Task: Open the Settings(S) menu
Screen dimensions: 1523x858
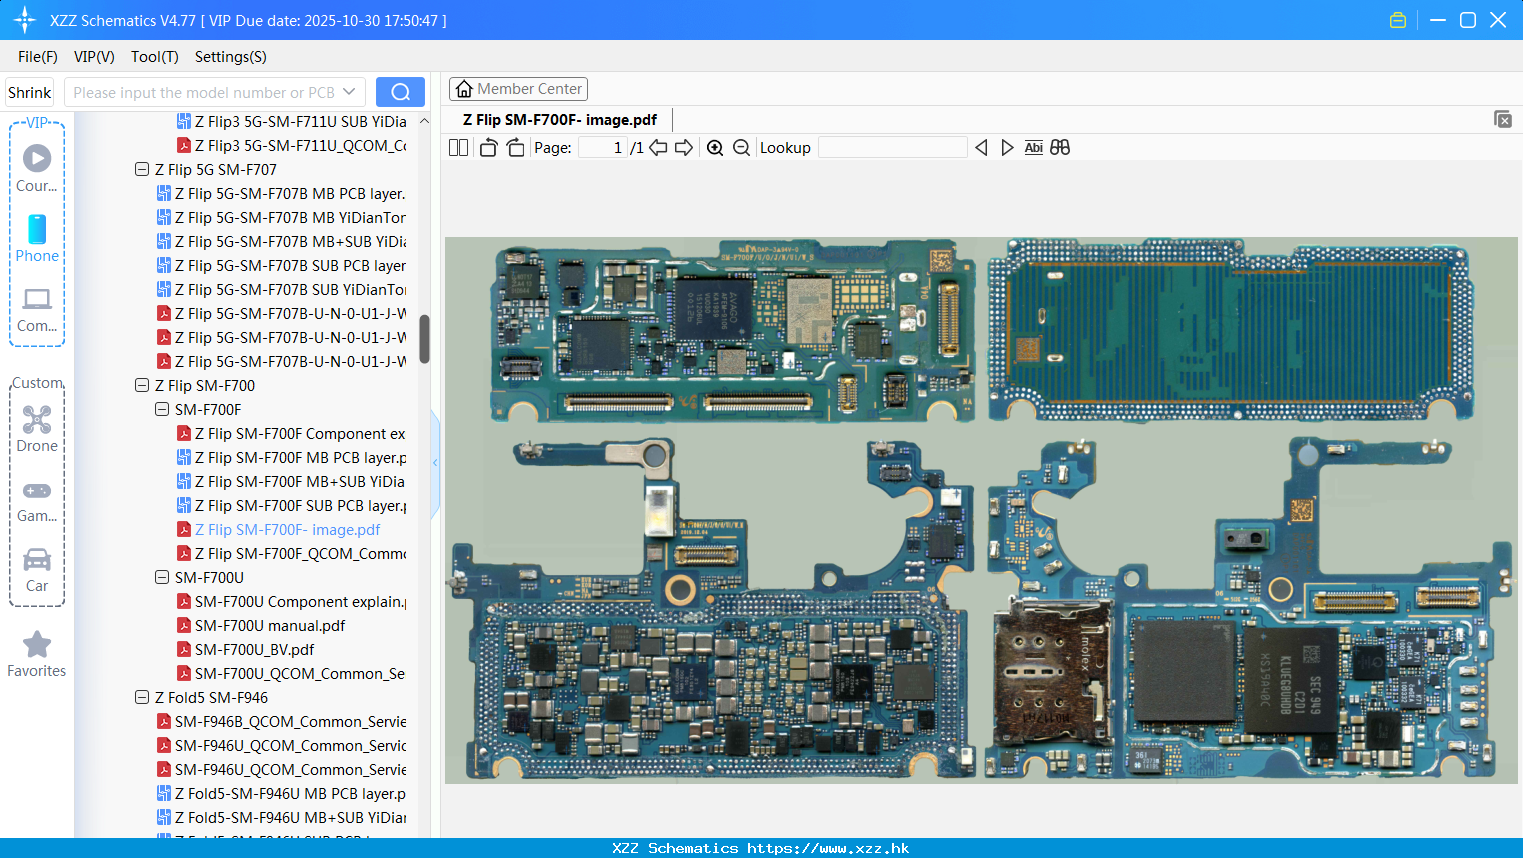Action: (x=231, y=57)
